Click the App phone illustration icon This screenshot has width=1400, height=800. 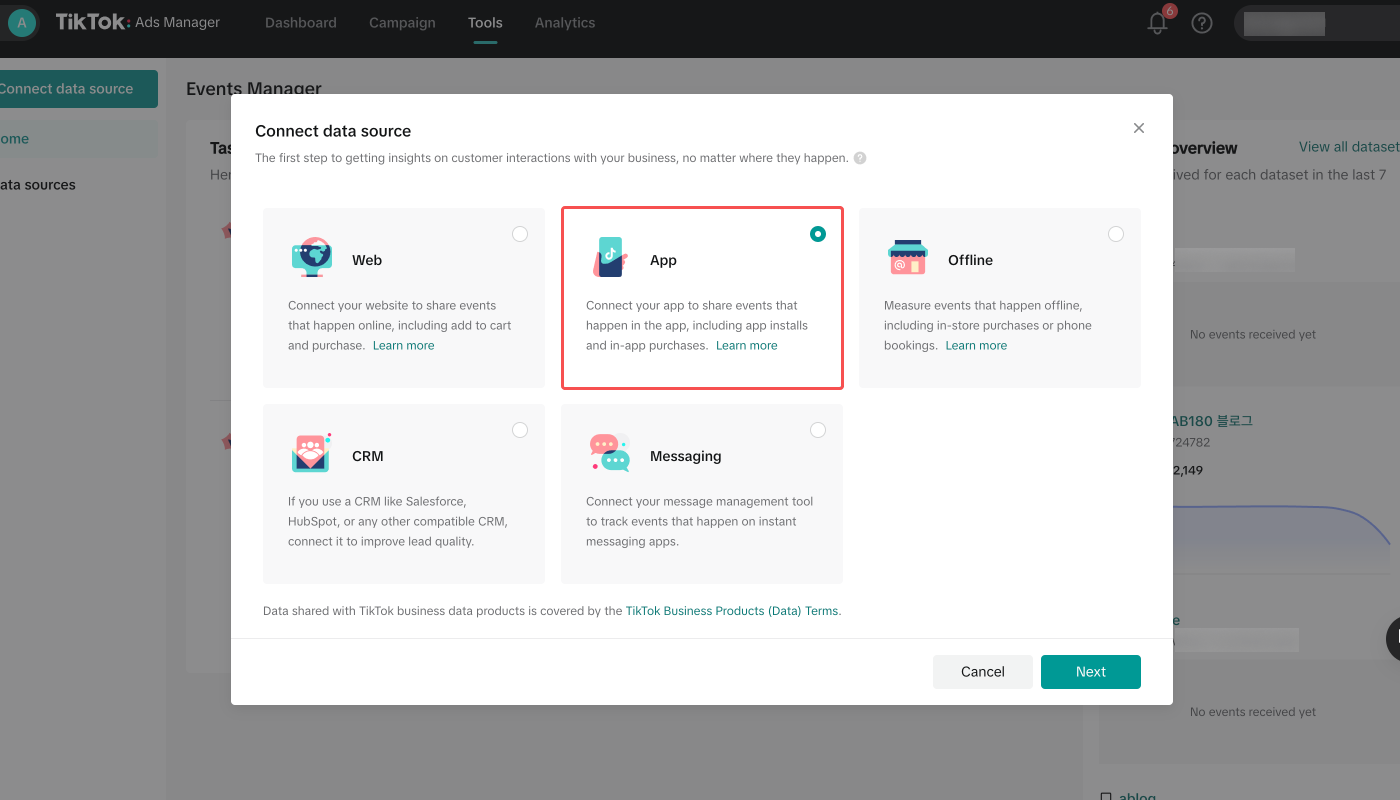point(610,258)
